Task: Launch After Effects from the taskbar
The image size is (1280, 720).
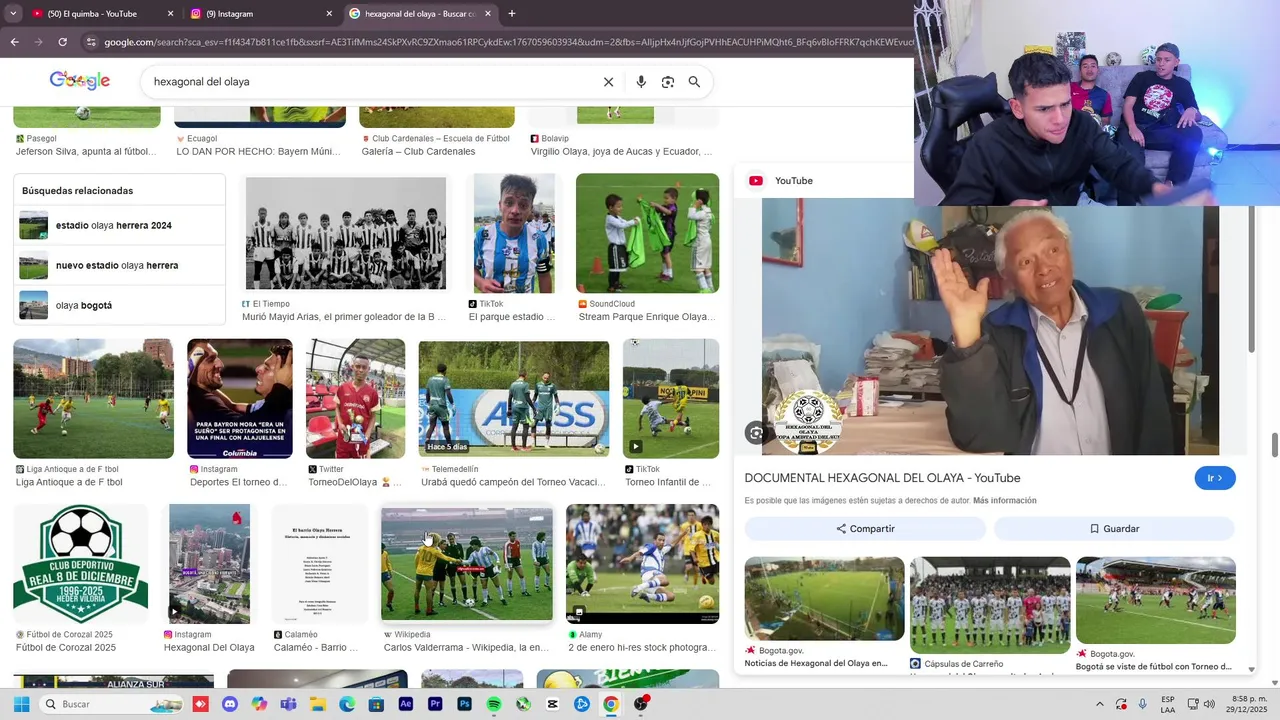Action: point(406,704)
